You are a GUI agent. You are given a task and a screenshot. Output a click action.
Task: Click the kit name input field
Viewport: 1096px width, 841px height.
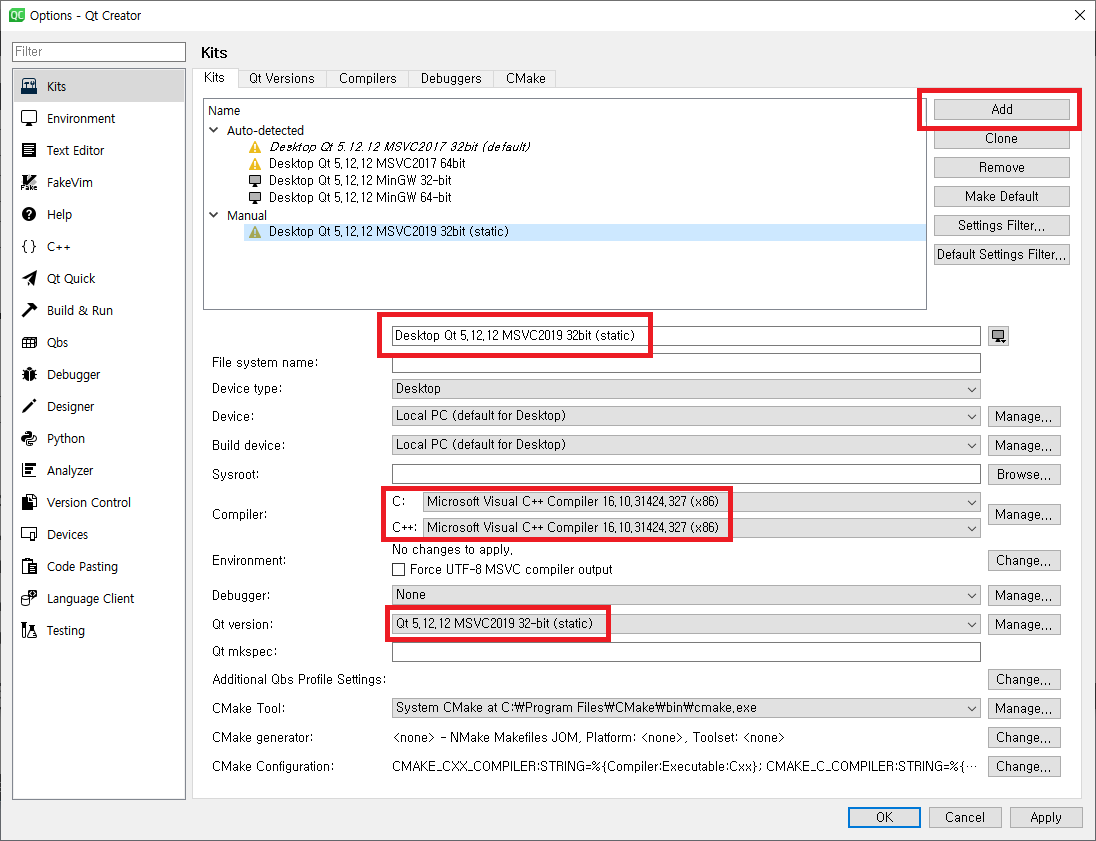click(x=686, y=336)
